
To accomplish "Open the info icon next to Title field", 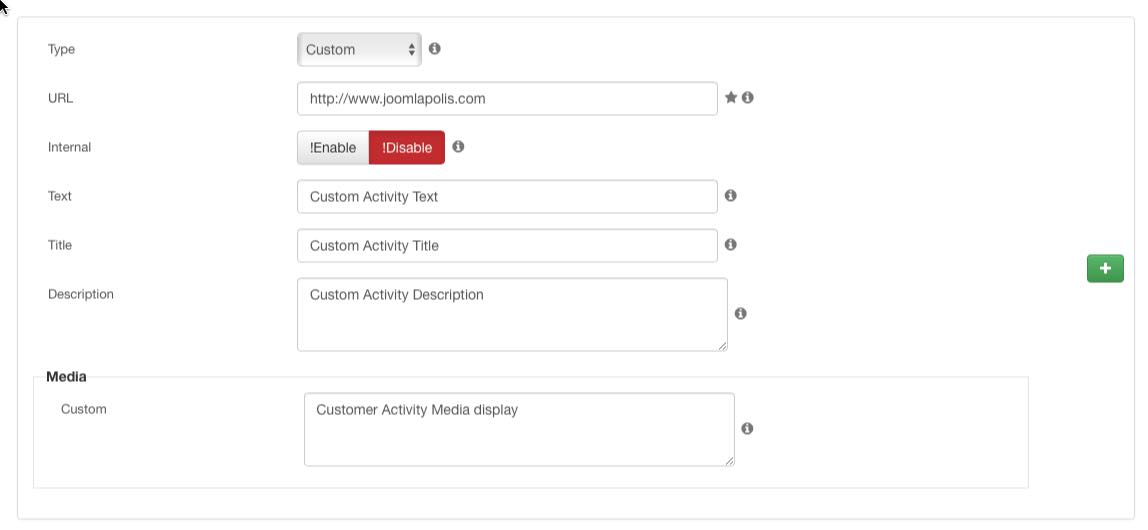I will 731,245.
